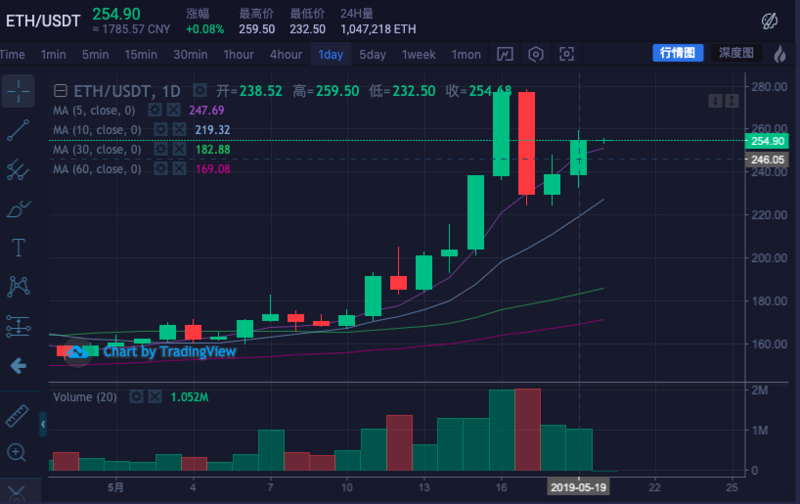Click the 行情图 chart button
The image size is (800, 504).
pos(678,53)
